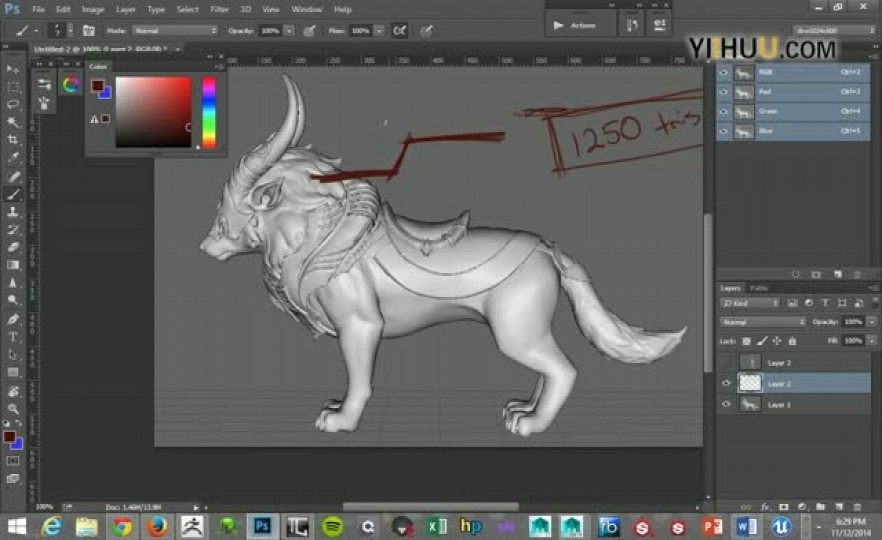Toggle pressure for size button

coord(426,30)
